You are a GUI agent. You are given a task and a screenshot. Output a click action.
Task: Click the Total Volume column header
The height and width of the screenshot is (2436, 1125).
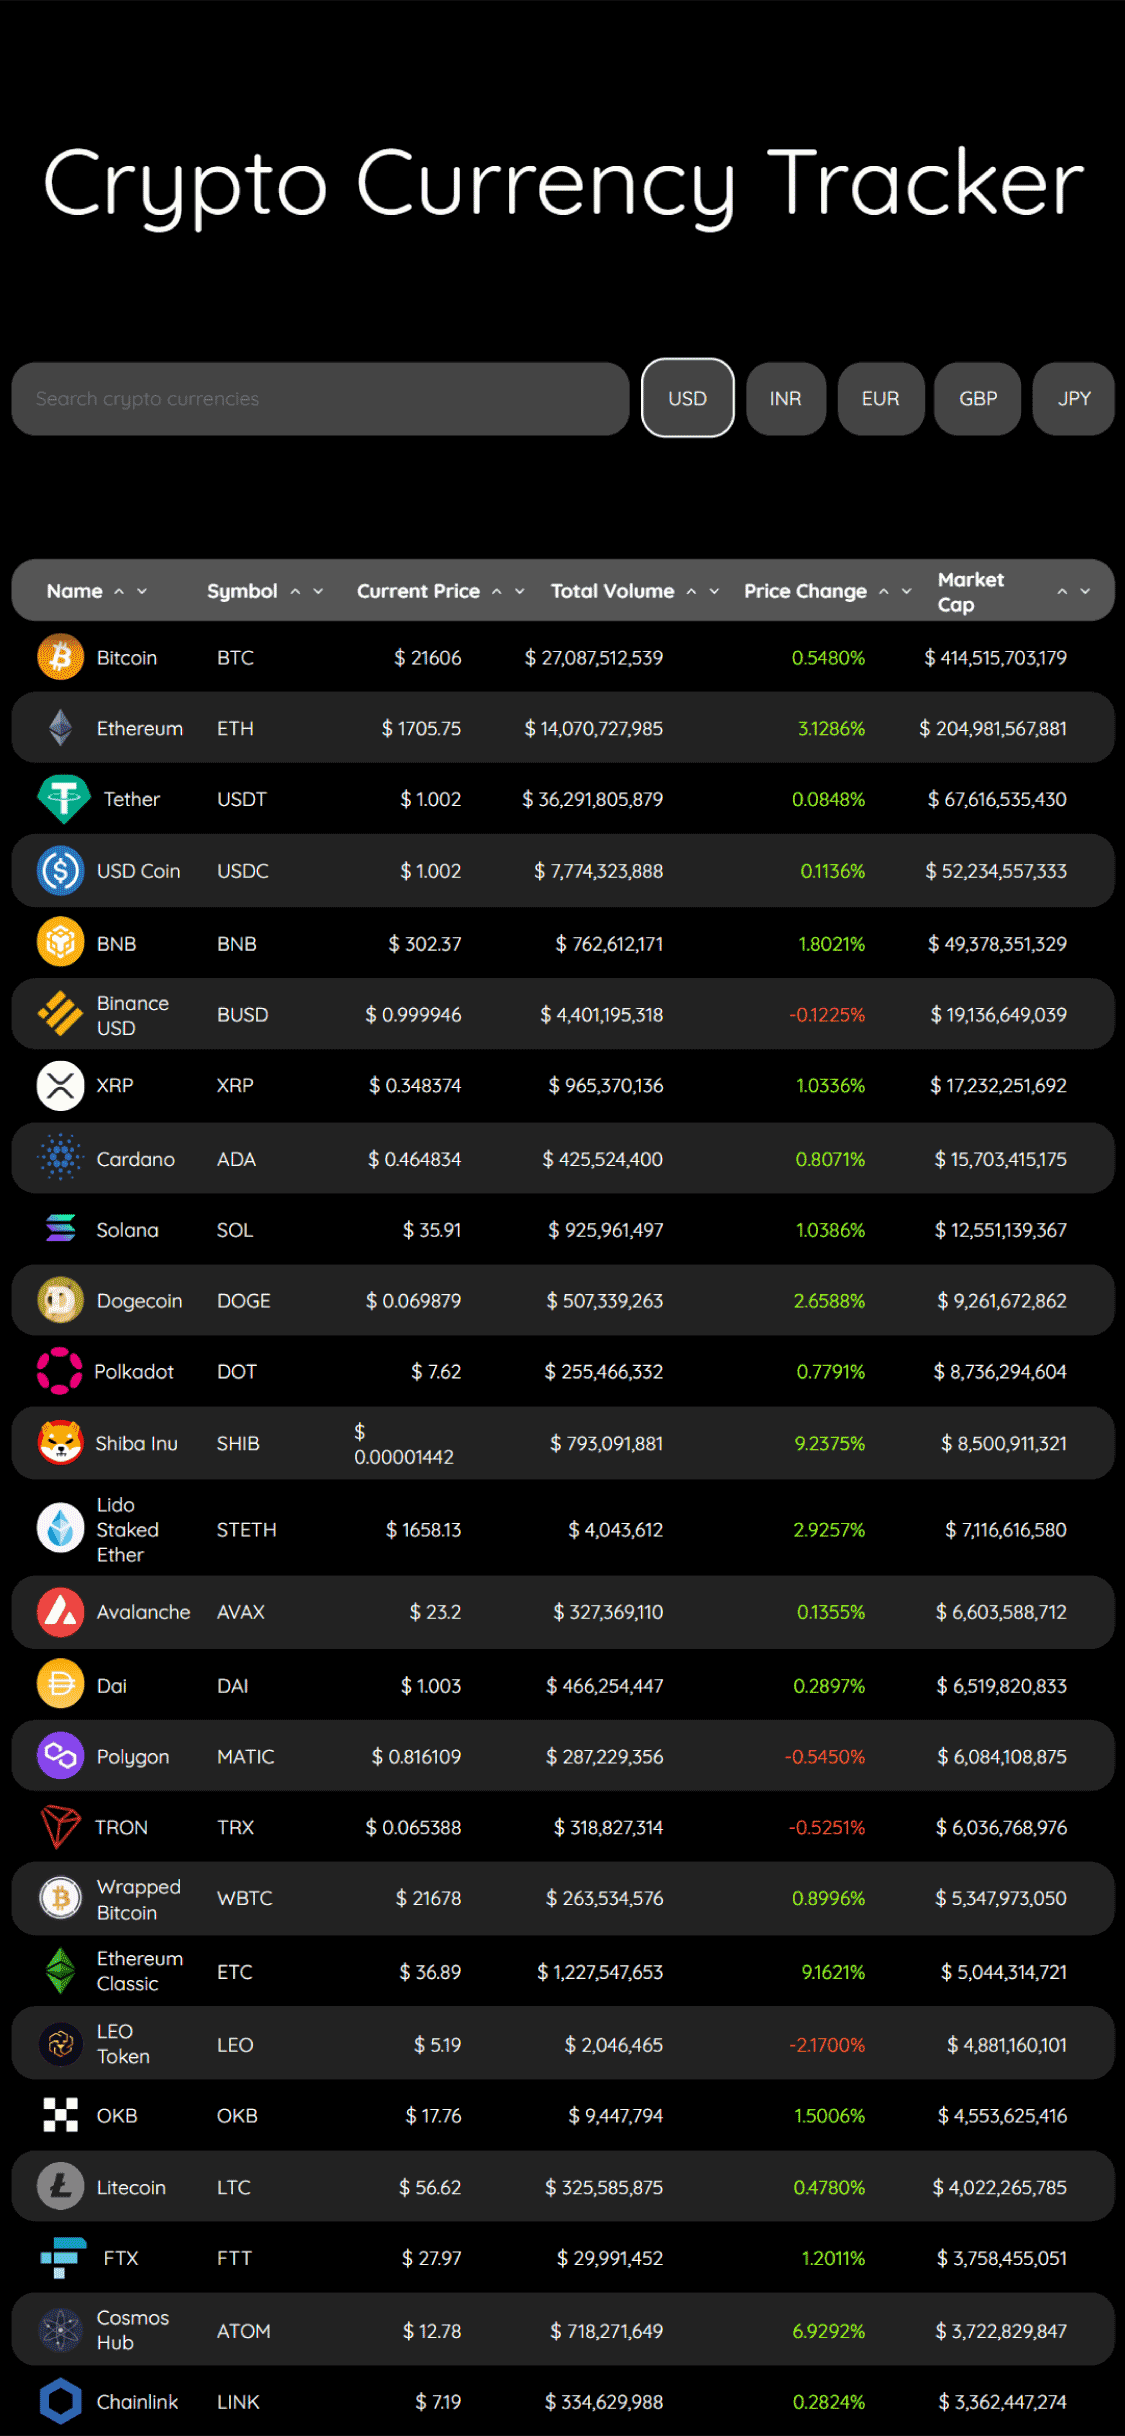(x=612, y=591)
